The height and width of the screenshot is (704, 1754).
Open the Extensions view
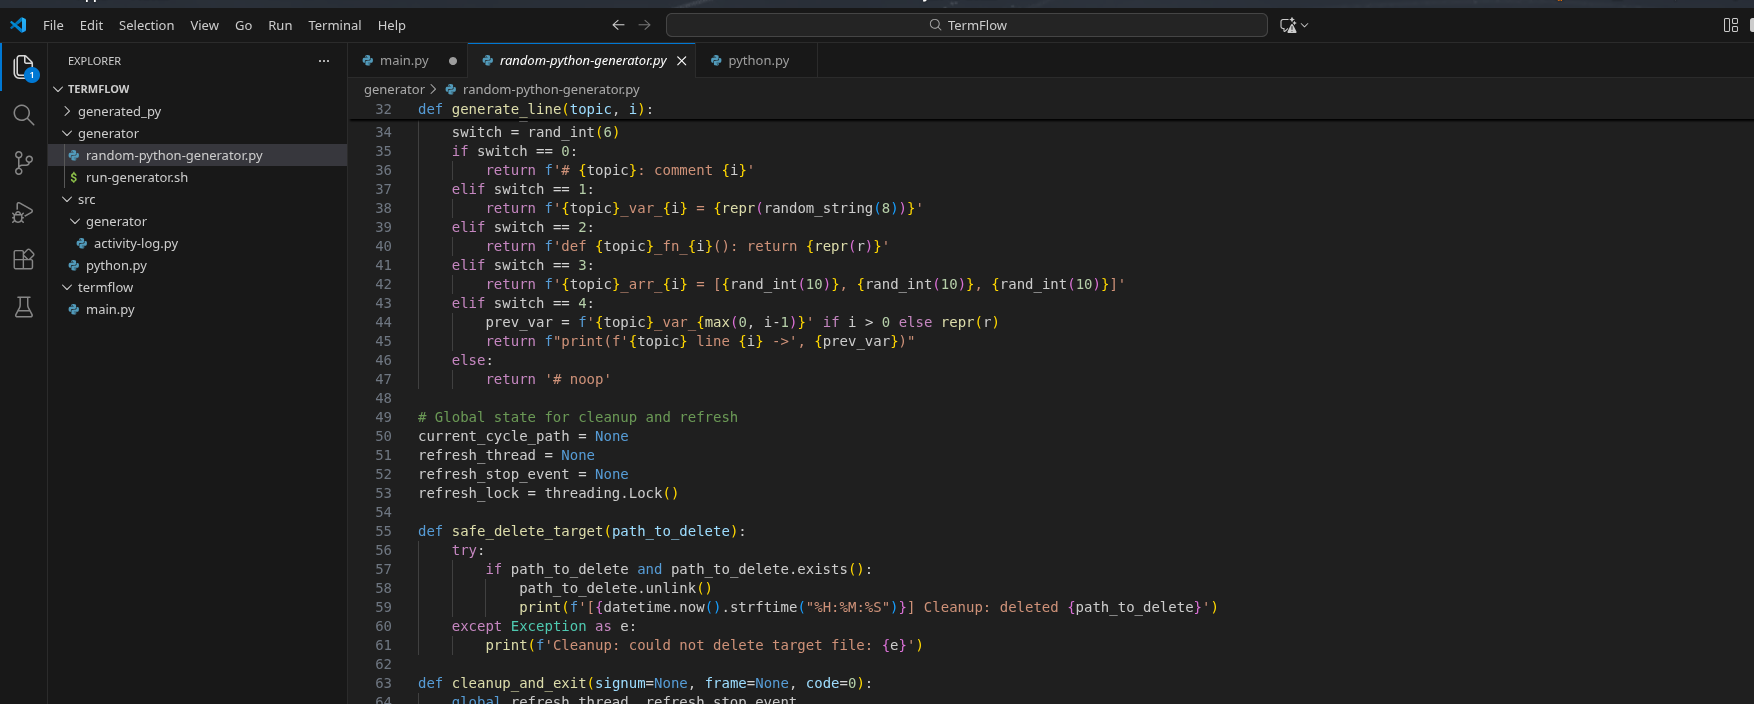click(x=24, y=260)
